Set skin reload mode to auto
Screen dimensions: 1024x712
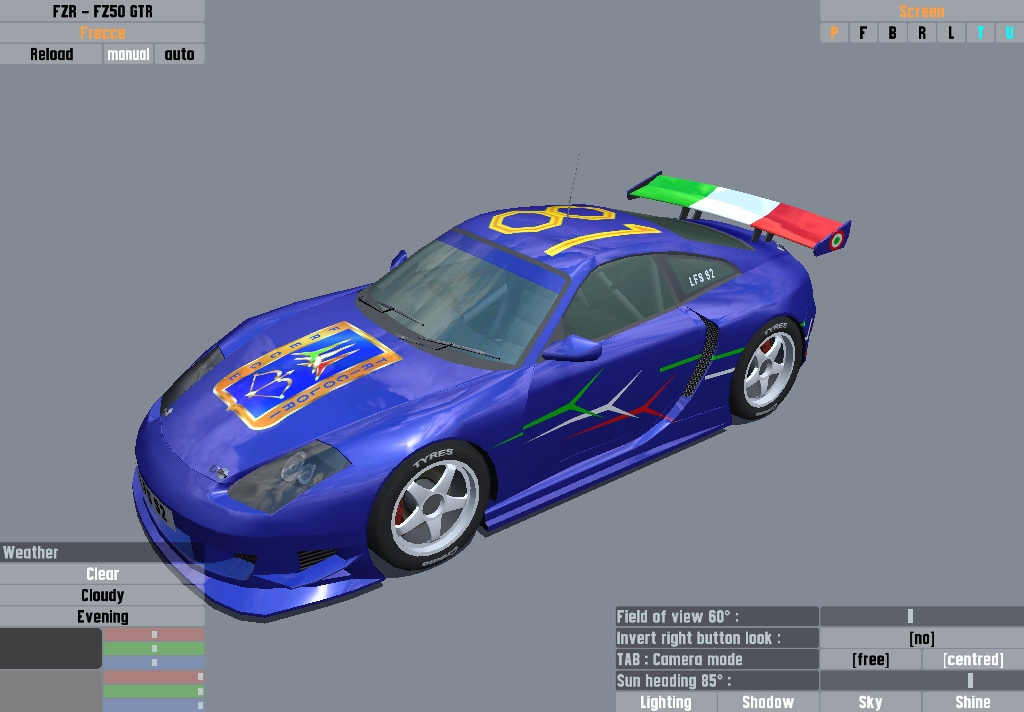180,54
